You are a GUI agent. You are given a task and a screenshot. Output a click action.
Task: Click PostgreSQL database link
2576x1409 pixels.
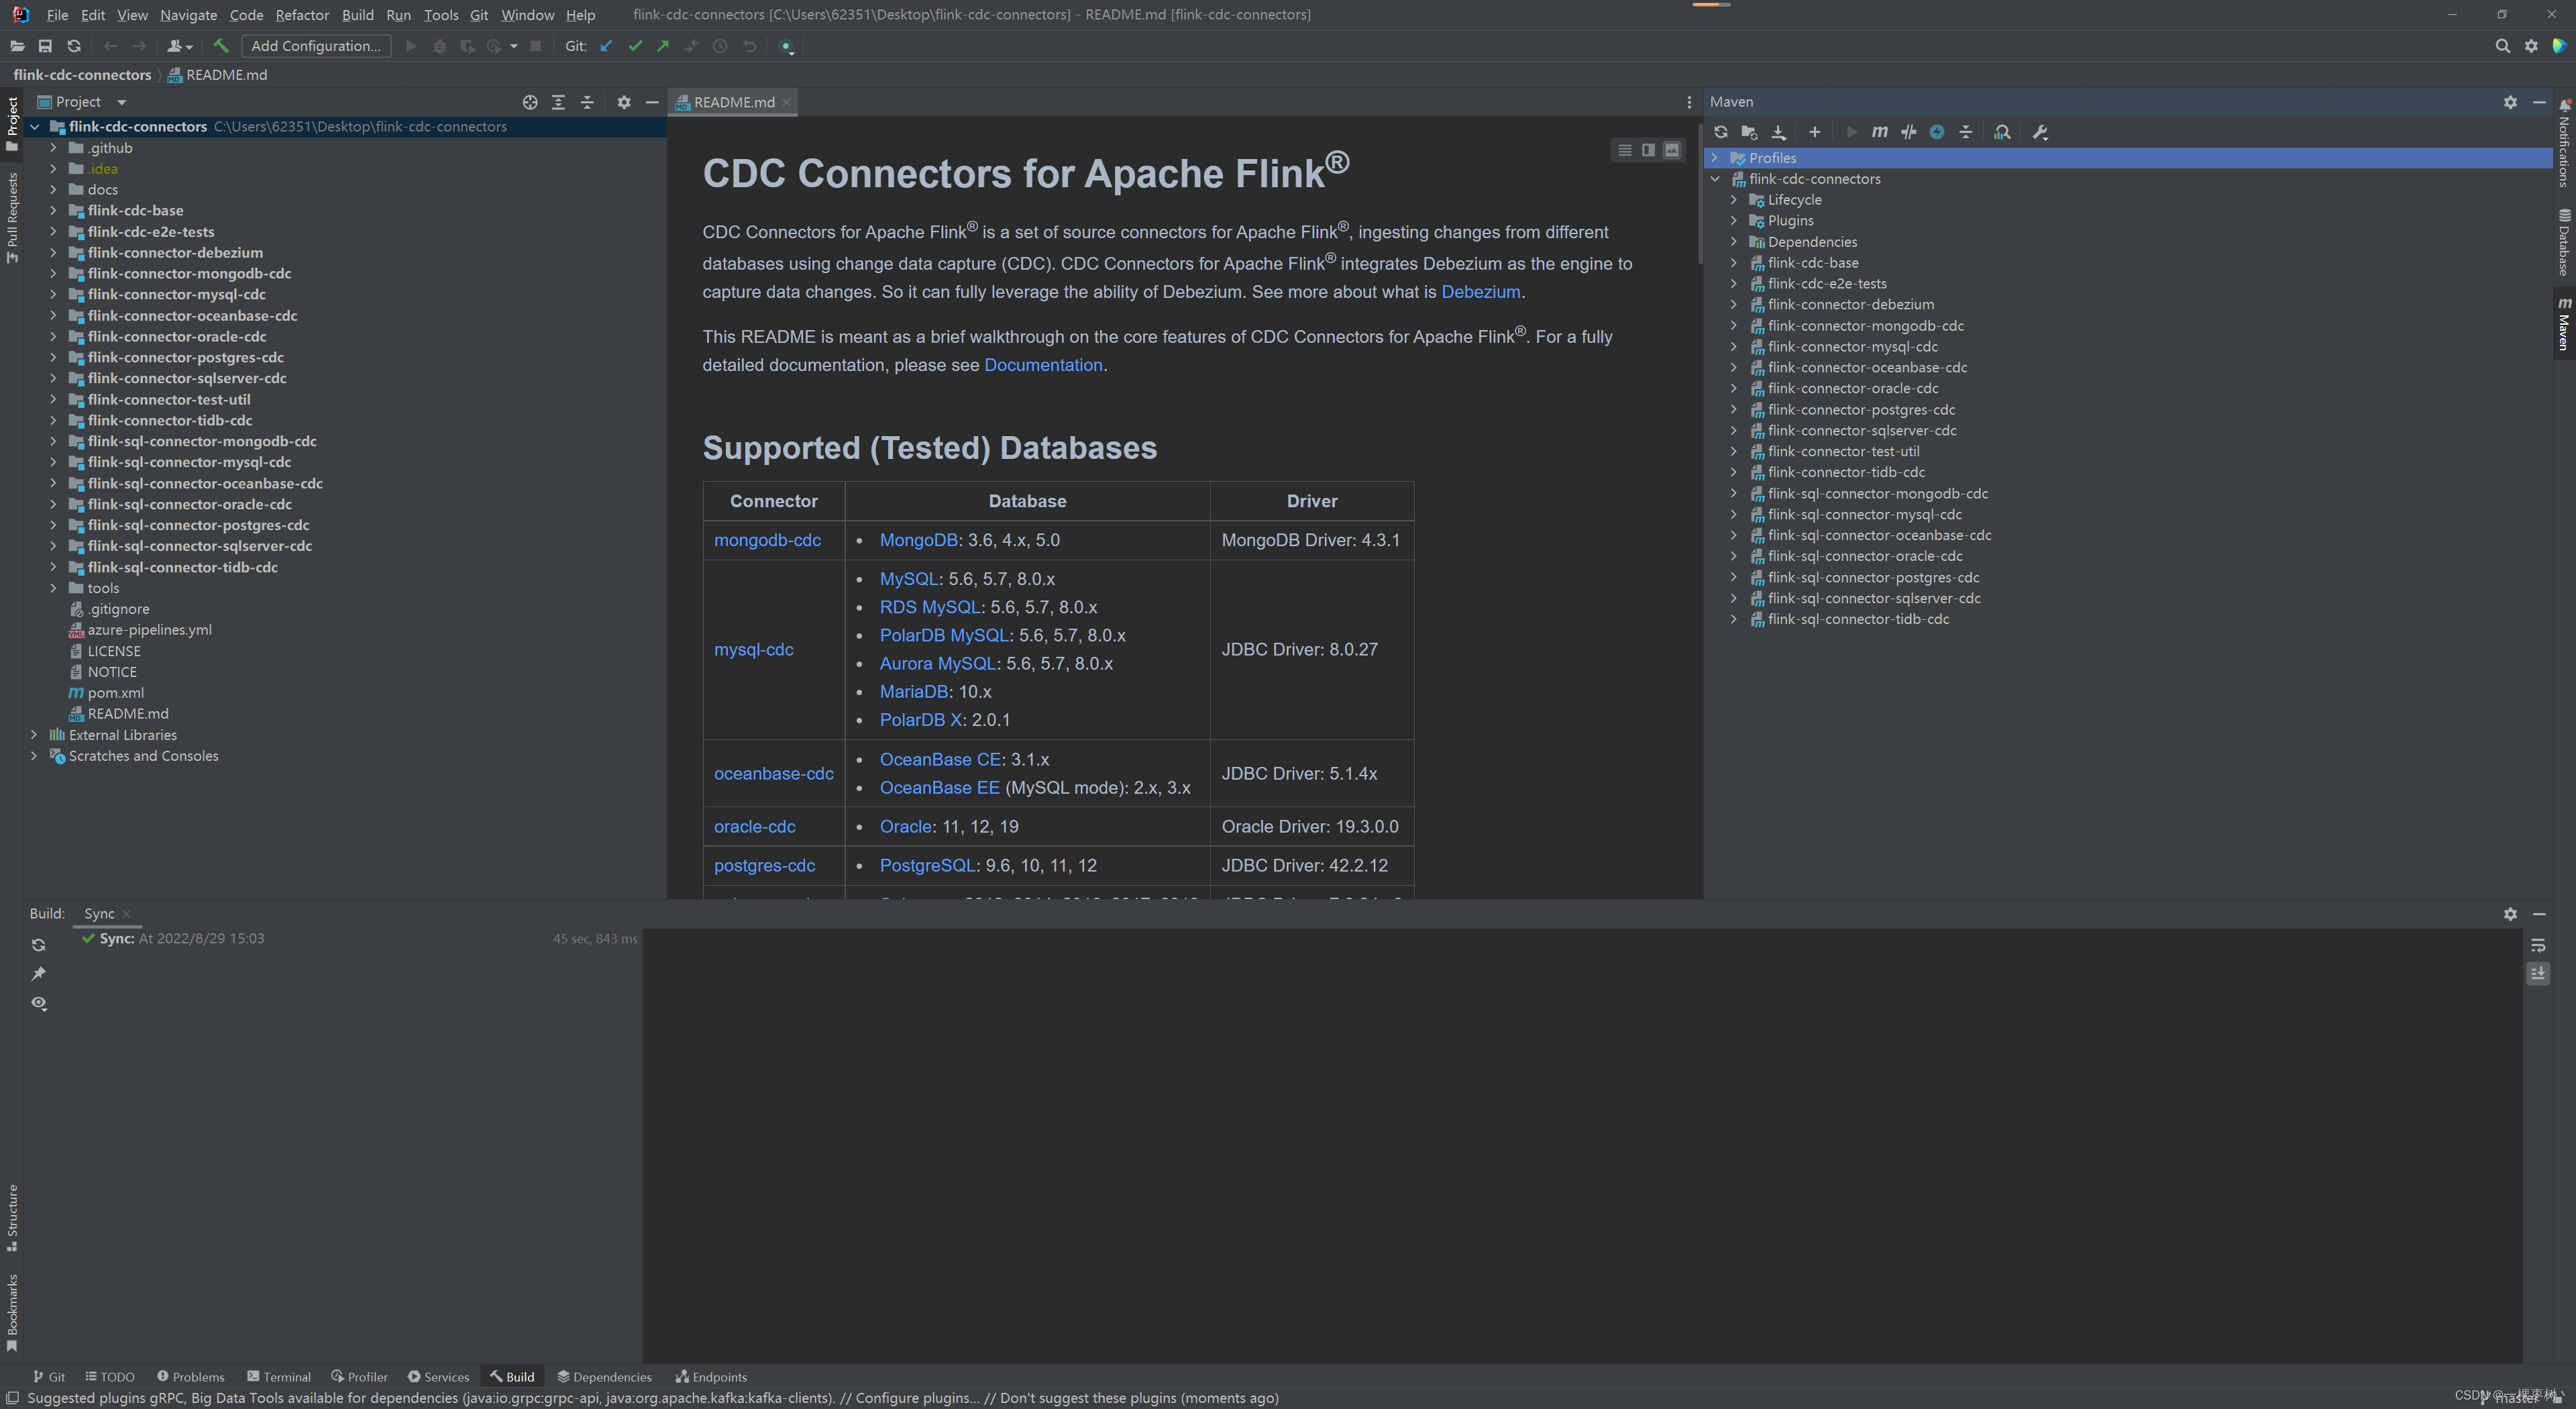[927, 866]
